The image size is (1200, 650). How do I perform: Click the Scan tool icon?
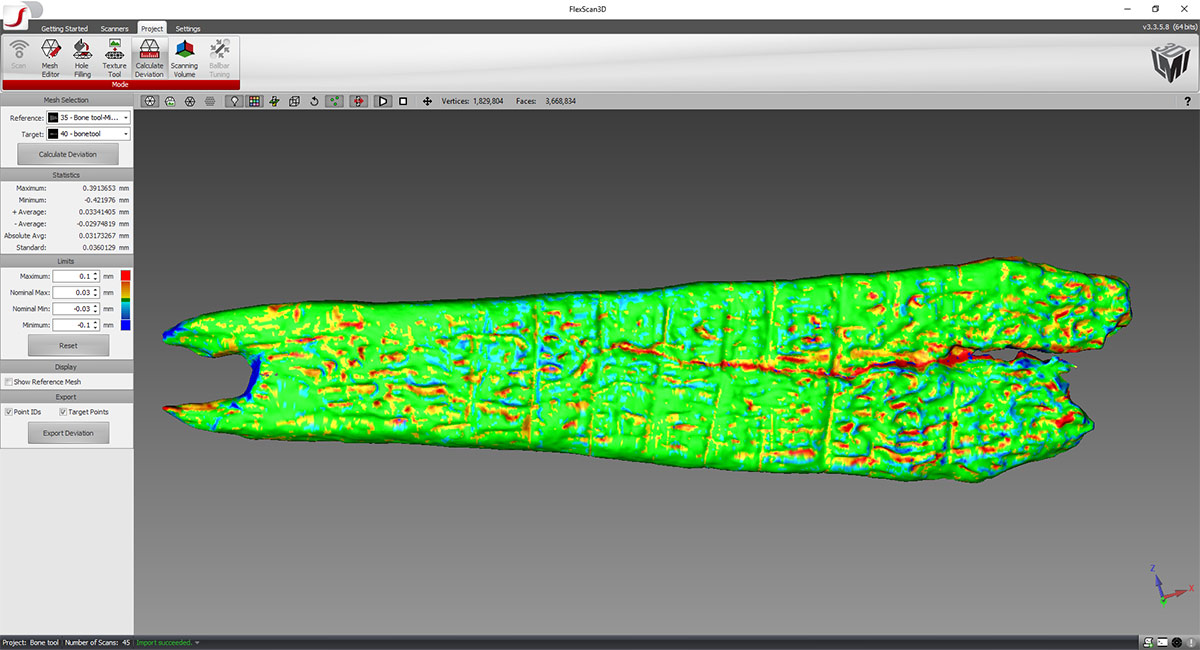[x=19, y=55]
